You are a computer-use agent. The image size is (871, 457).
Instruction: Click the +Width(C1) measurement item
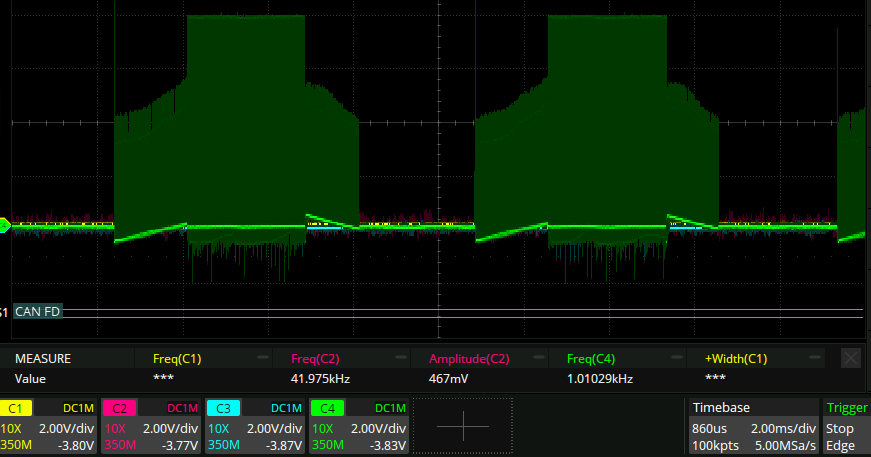click(736, 358)
